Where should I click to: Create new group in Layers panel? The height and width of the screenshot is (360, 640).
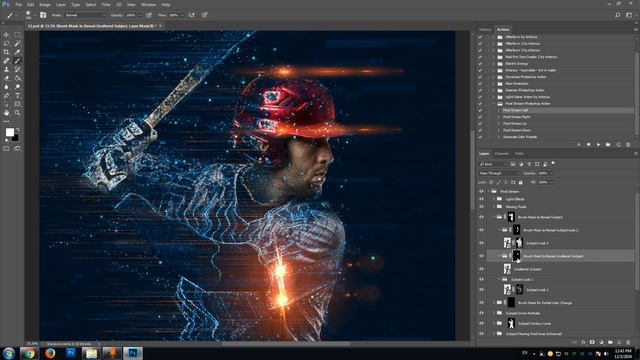610,342
